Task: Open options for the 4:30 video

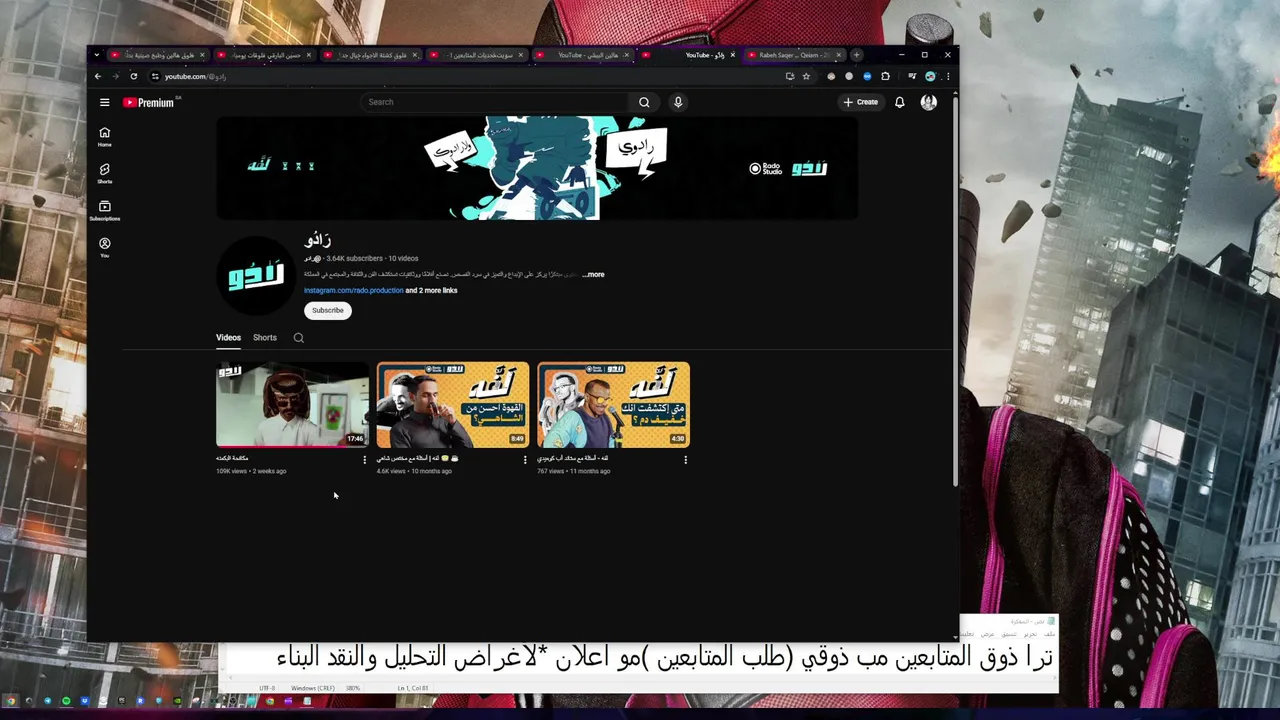Action: point(685,460)
